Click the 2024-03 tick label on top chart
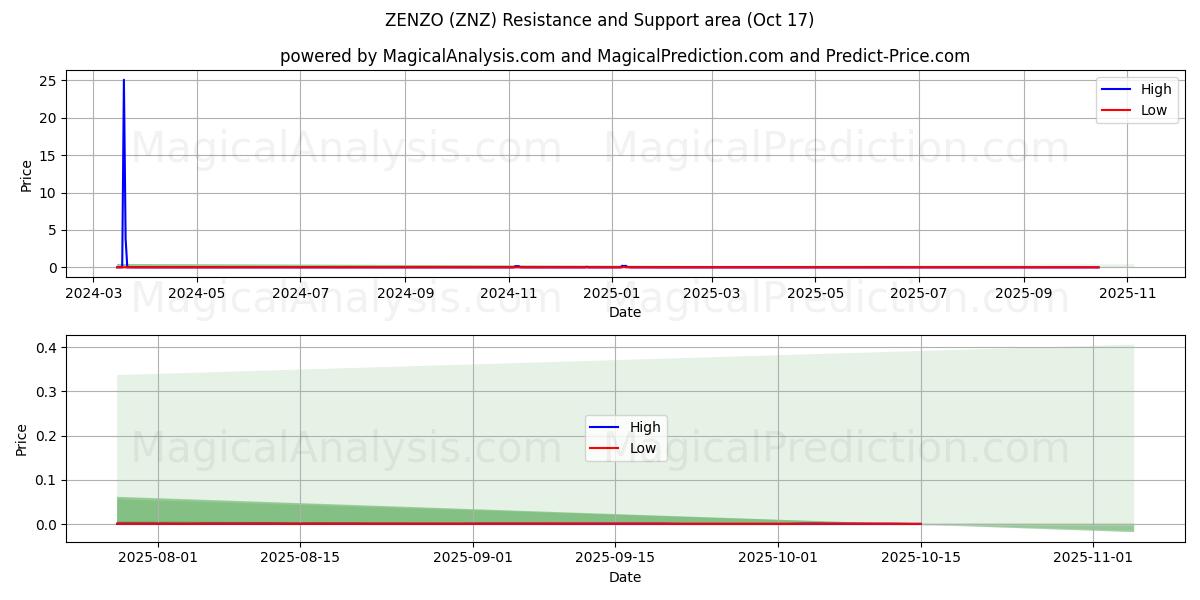Image resolution: width=1200 pixels, height=600 pixels. 93,293
